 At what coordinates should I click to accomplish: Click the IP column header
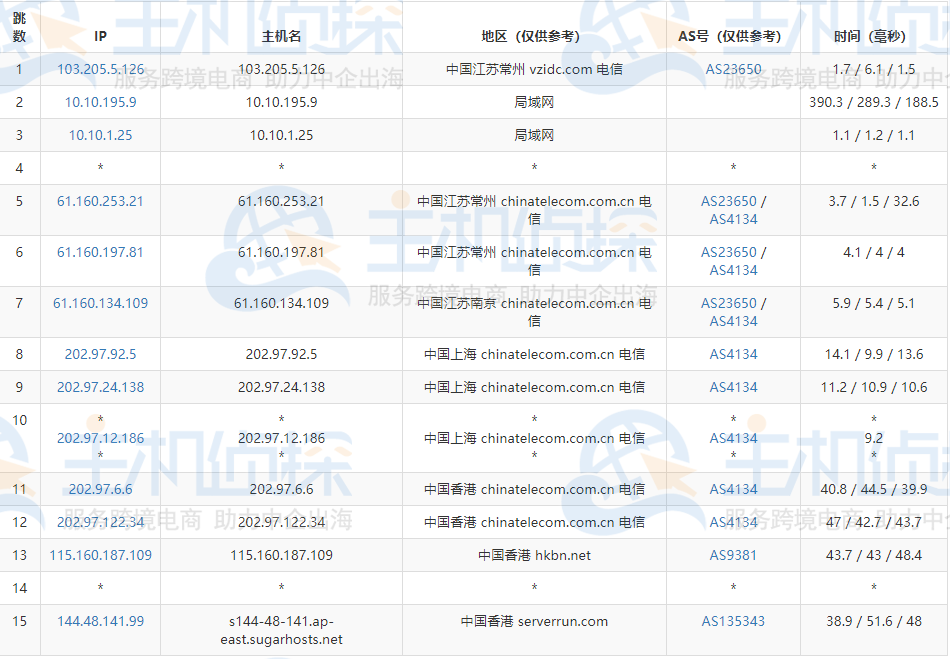(x=101, y=36)
